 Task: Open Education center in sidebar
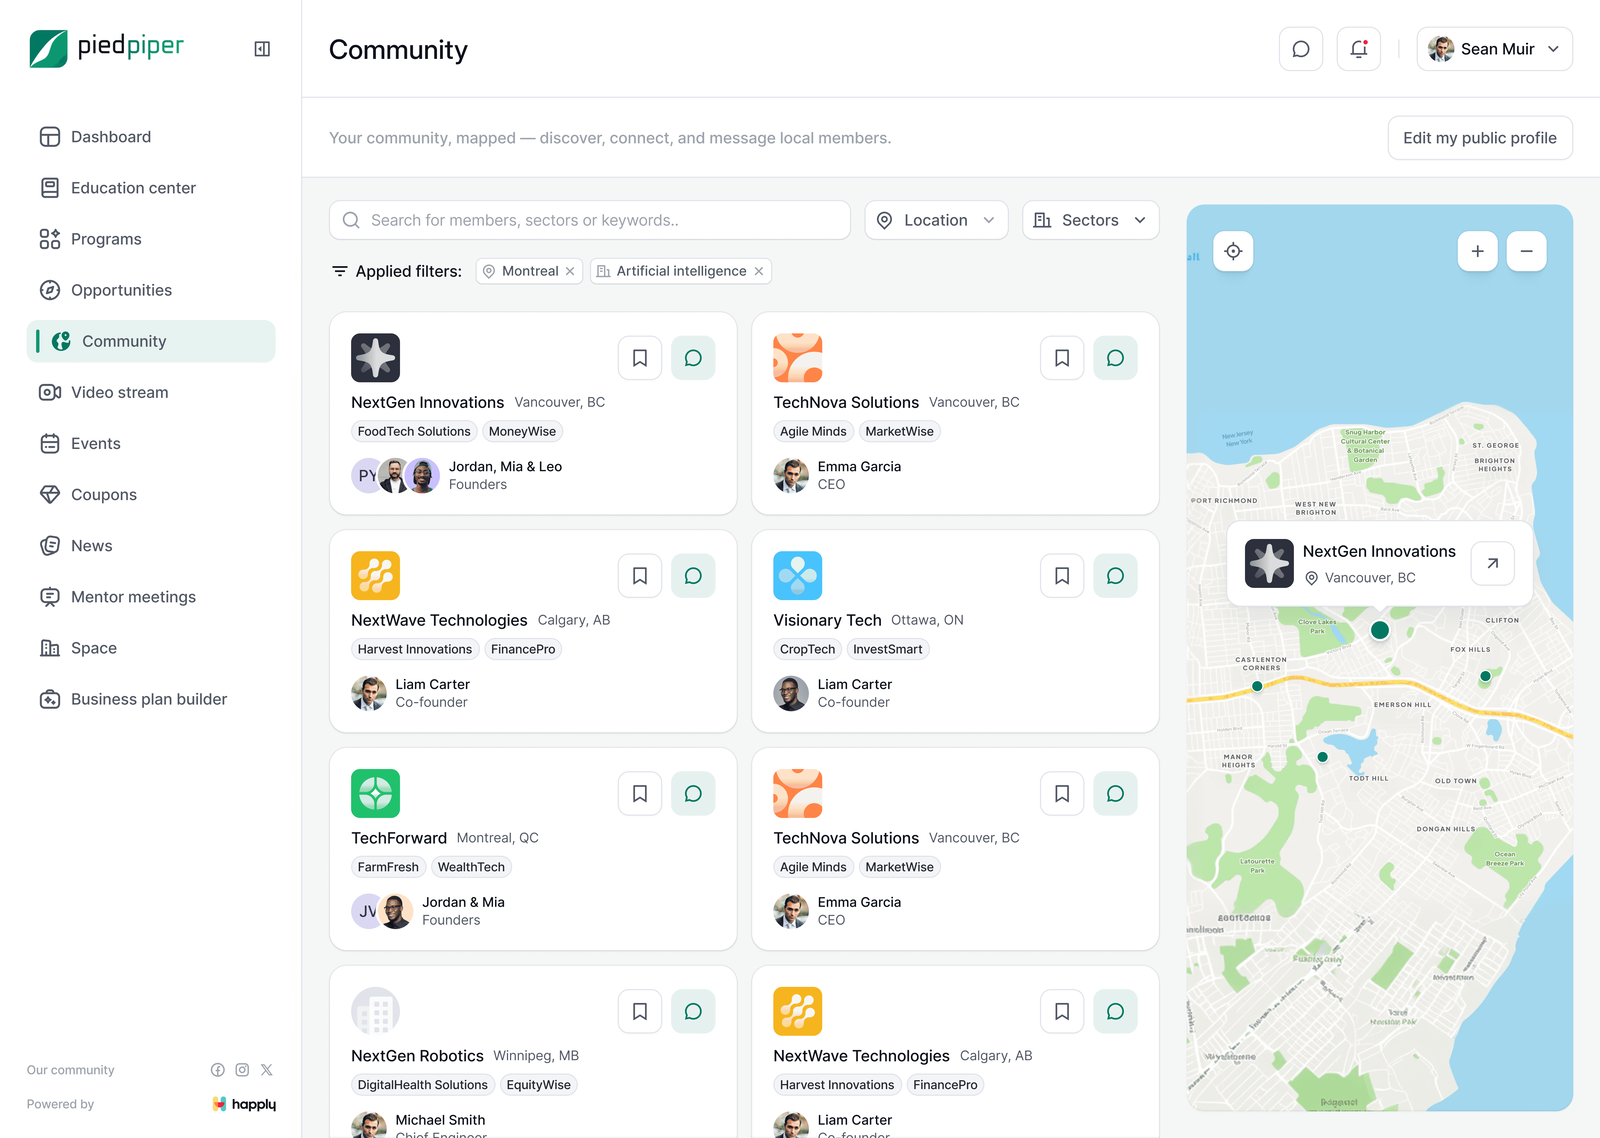(151, 188)
